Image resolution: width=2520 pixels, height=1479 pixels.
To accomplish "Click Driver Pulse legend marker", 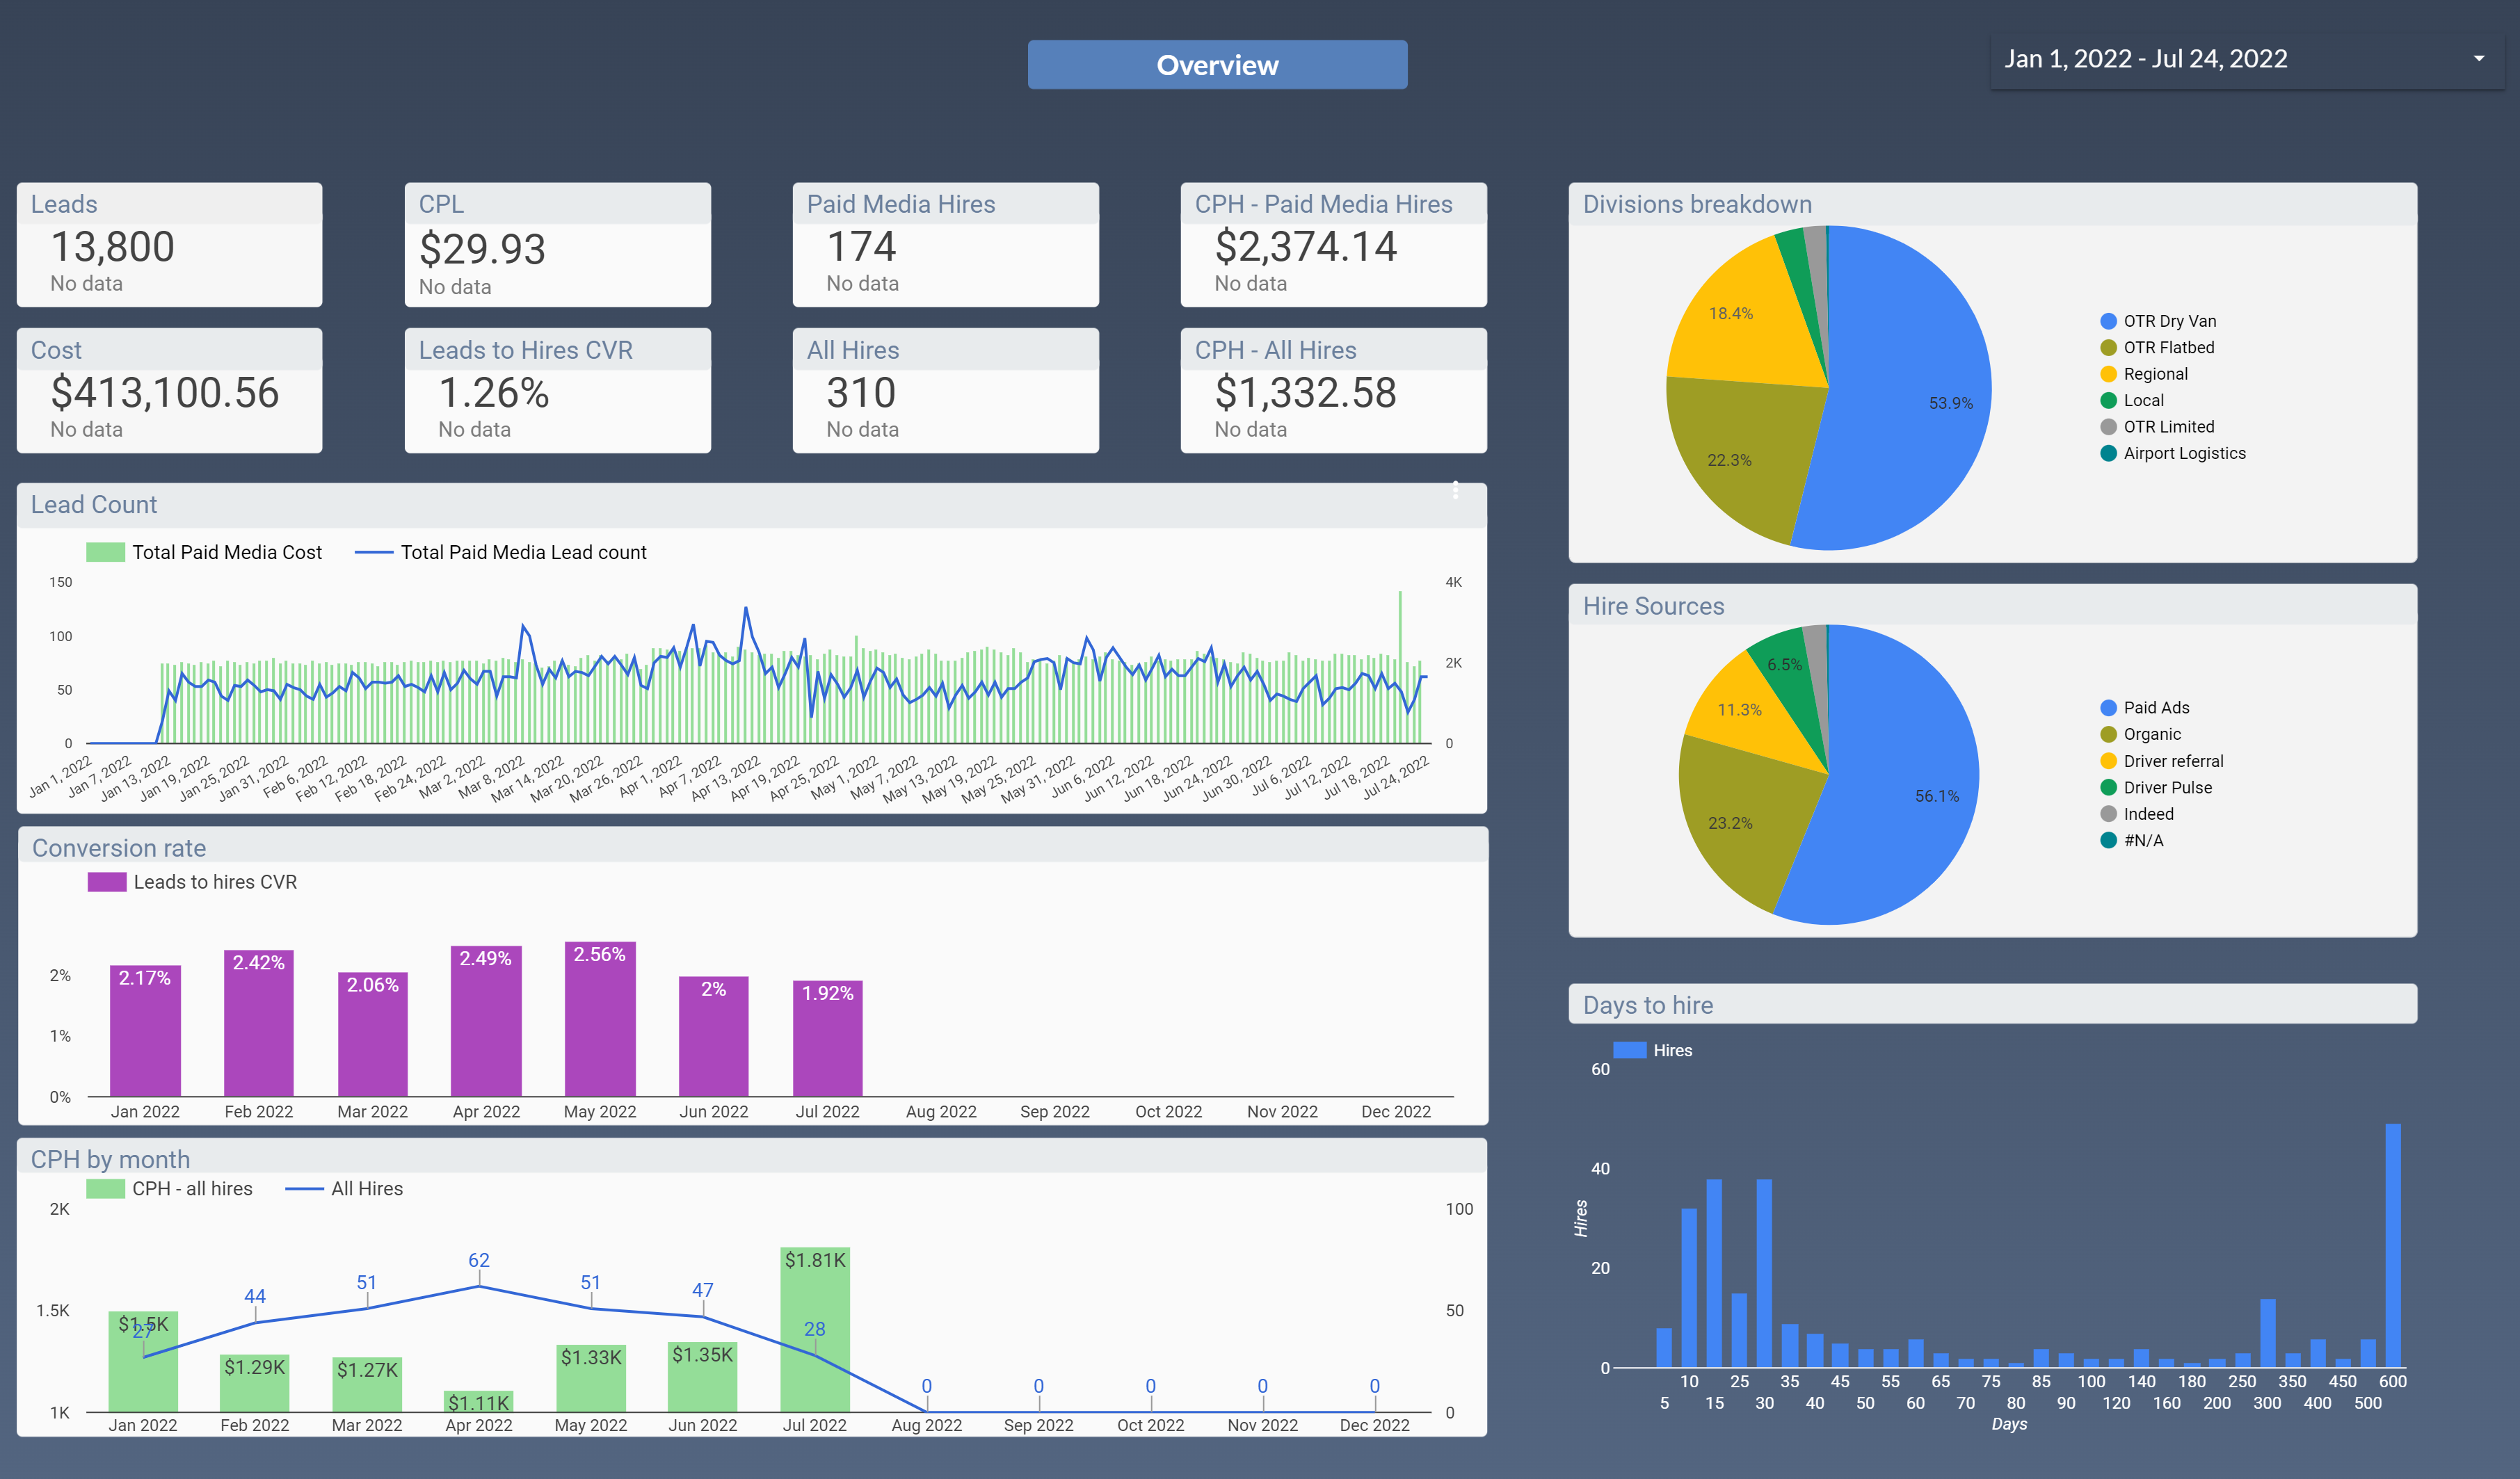I will pos(2108,787).
